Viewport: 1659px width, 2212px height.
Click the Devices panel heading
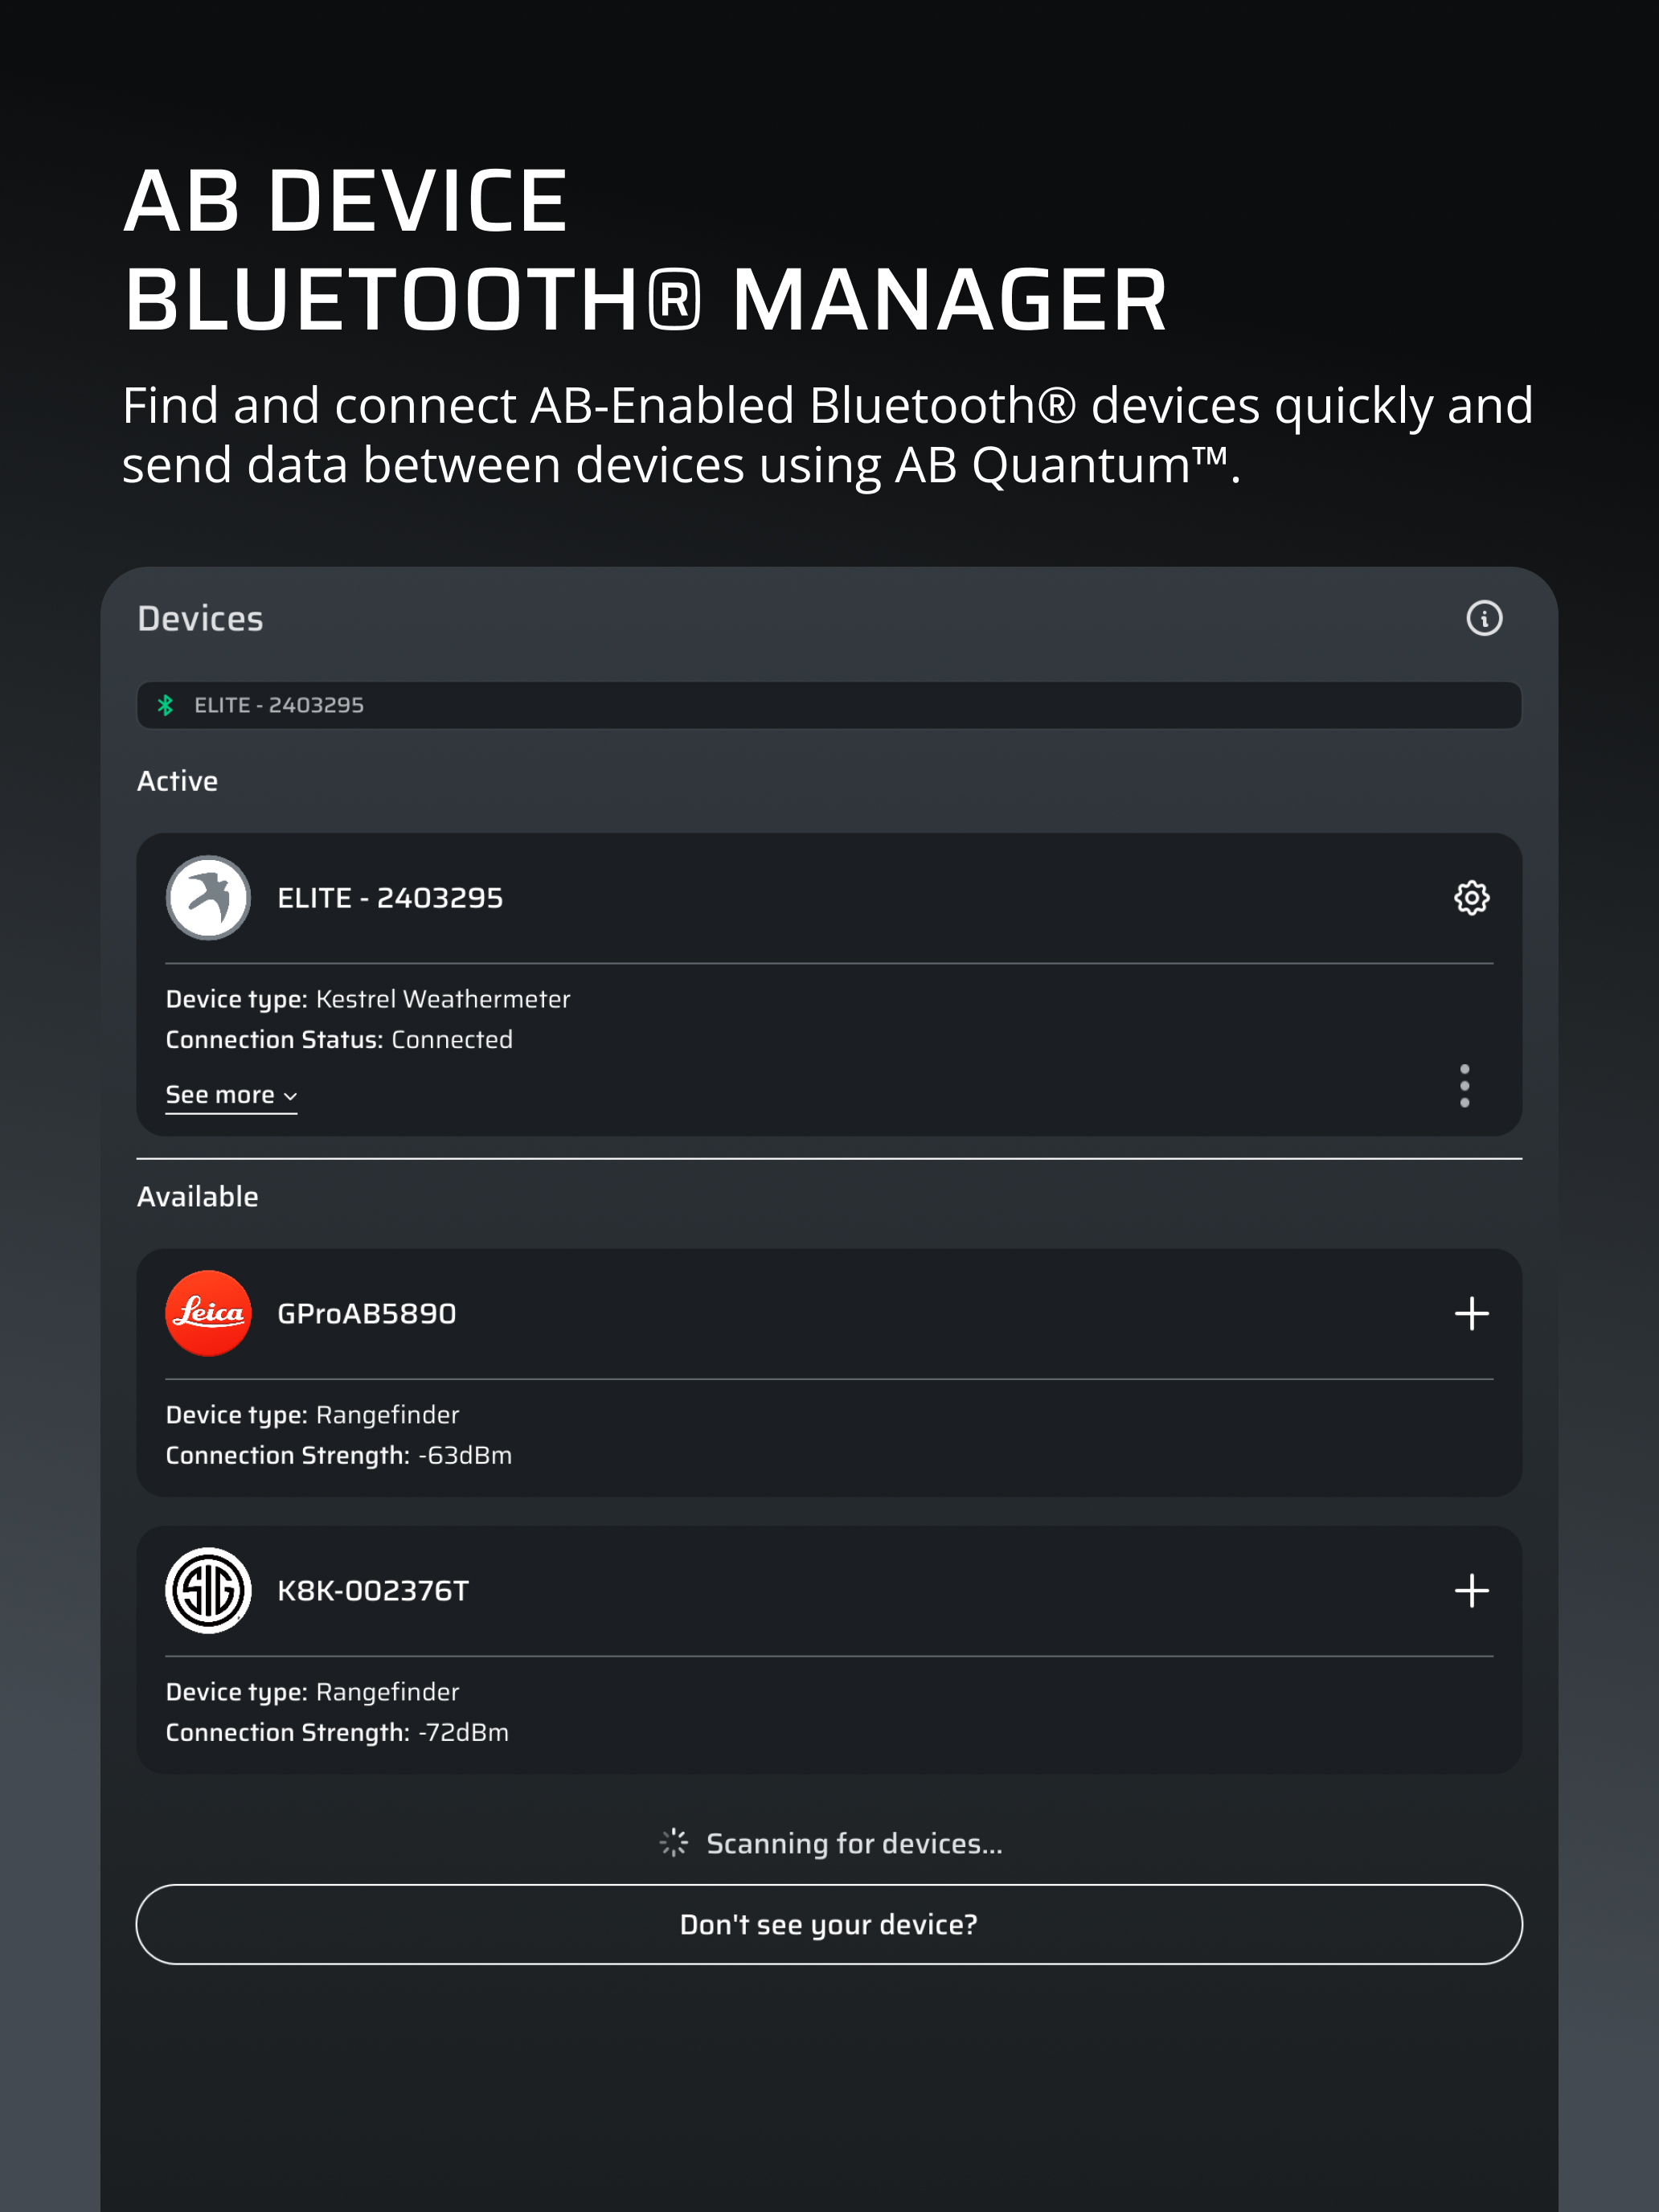point(200,619)
